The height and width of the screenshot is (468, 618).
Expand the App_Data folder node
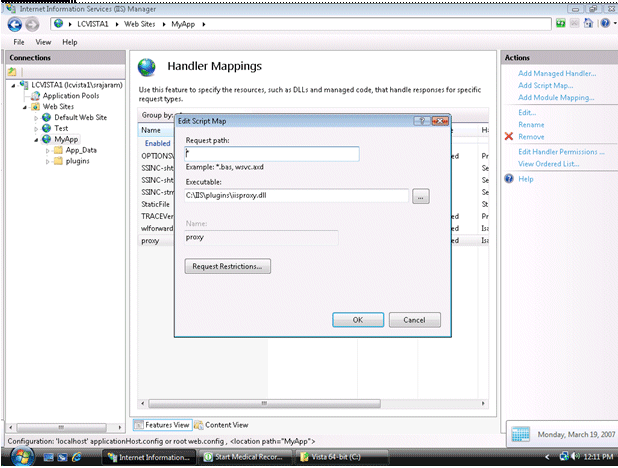pyautogui.click(x=47, y=151)
